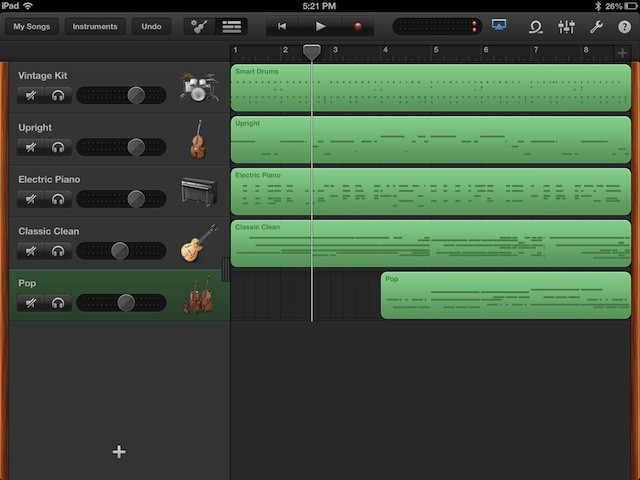Adjust Vintage Kit track volume slider

pos(121,95)
